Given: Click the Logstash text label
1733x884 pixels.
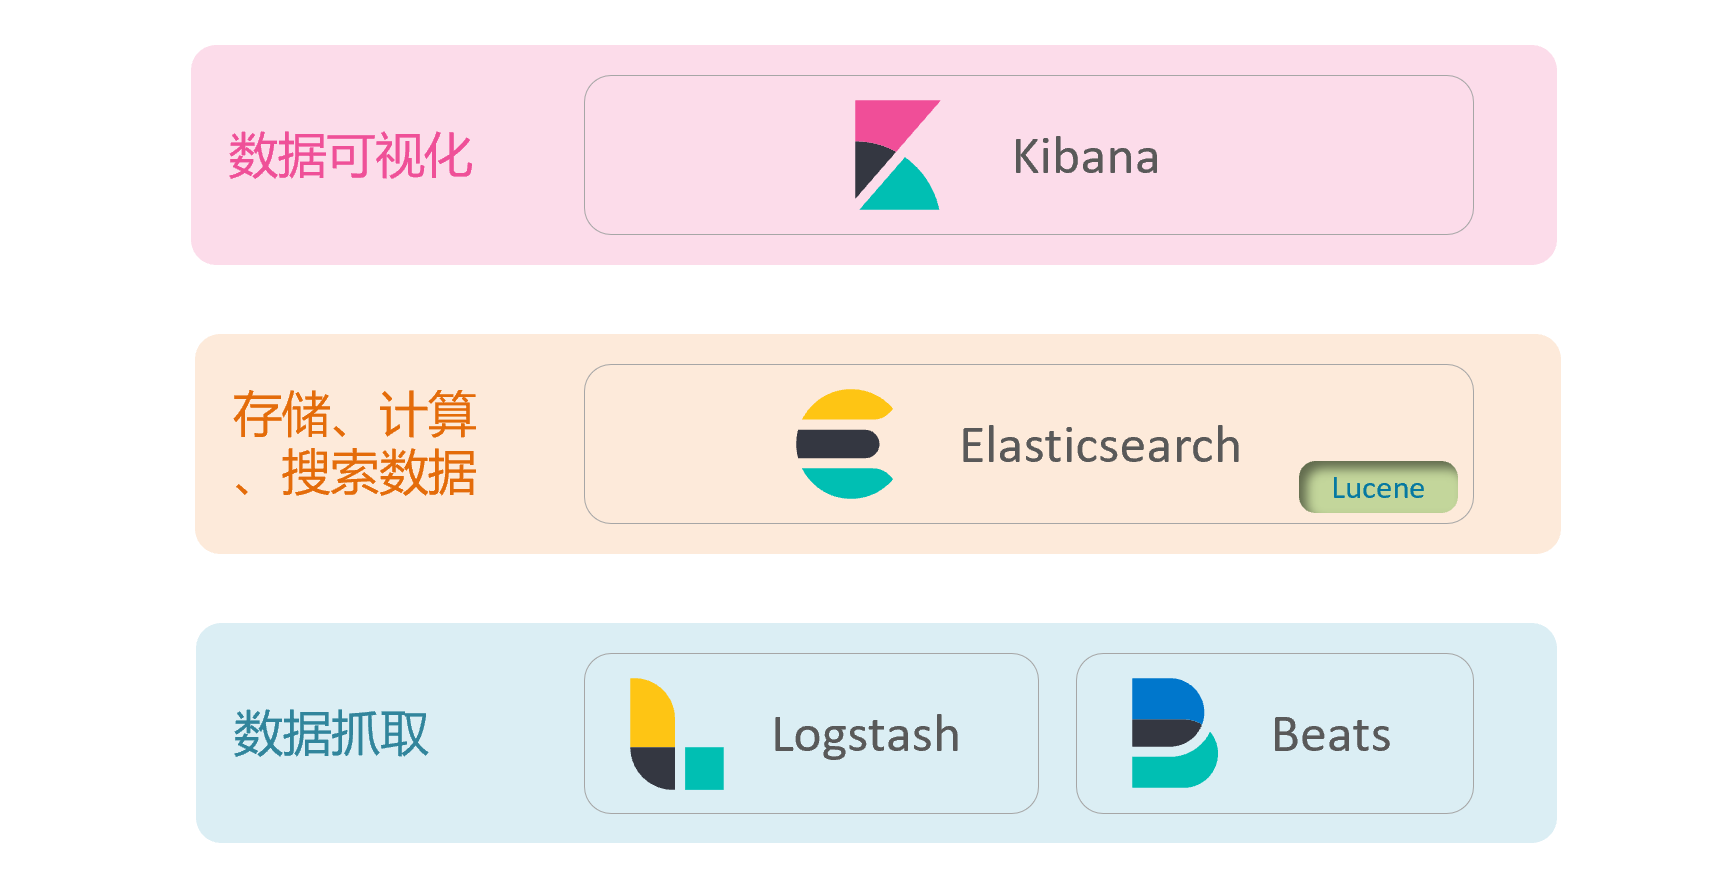Looking at the screenshot, I should [865, 735].
